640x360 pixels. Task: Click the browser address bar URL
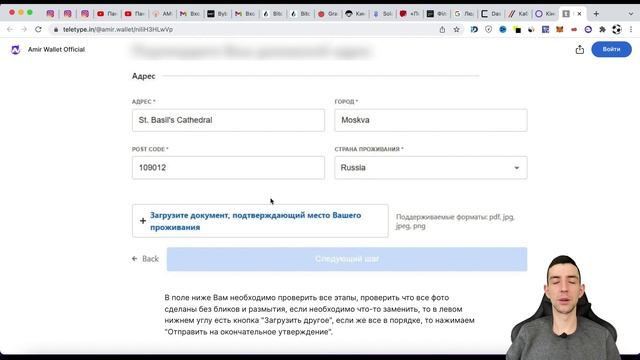118,29
